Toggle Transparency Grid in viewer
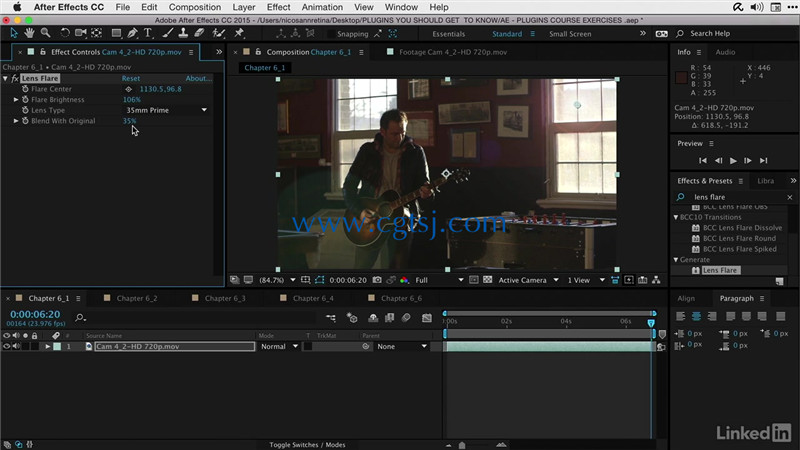The width and height of the screenshot is (800, 450). tap(488, 280)
